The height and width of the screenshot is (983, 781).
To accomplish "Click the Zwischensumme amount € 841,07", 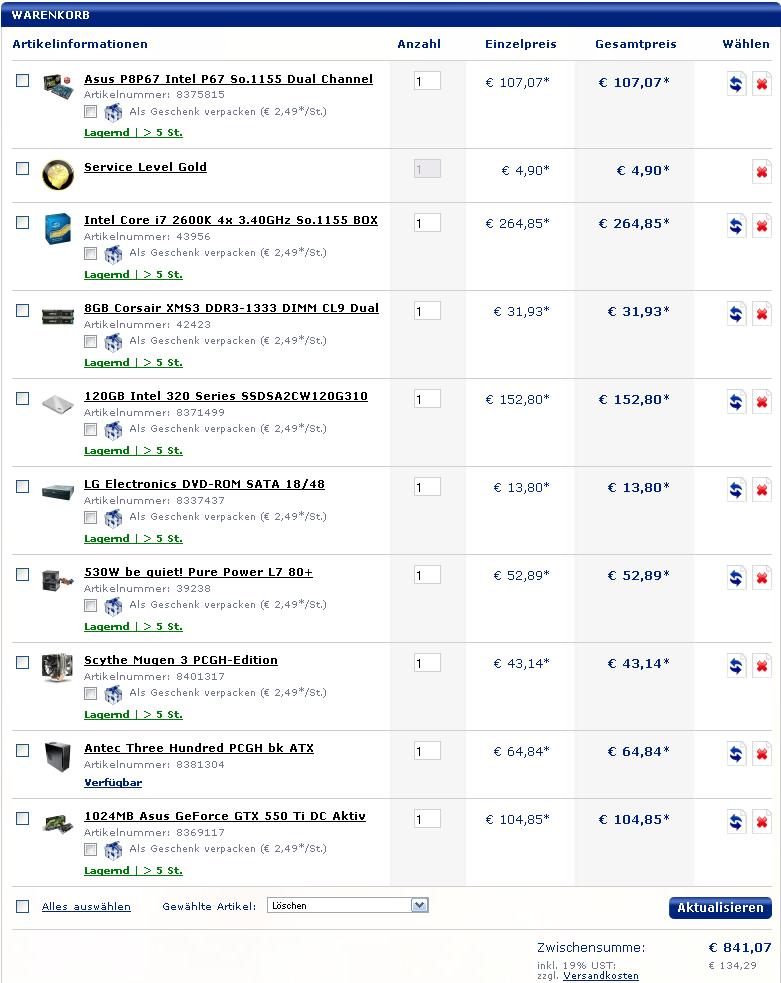I will coord(740,947).
